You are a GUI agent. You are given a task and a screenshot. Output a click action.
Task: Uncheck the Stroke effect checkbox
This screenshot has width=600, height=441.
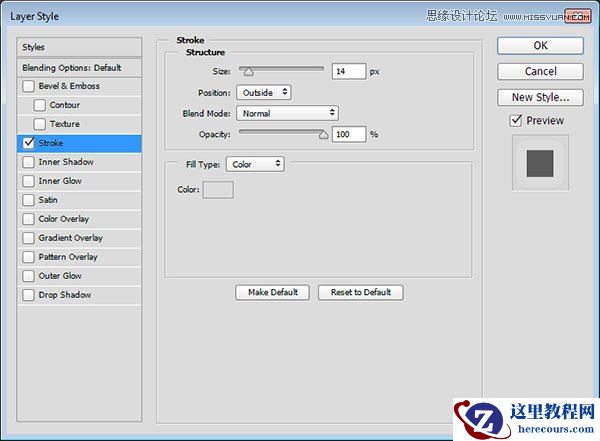pos(28,143)
